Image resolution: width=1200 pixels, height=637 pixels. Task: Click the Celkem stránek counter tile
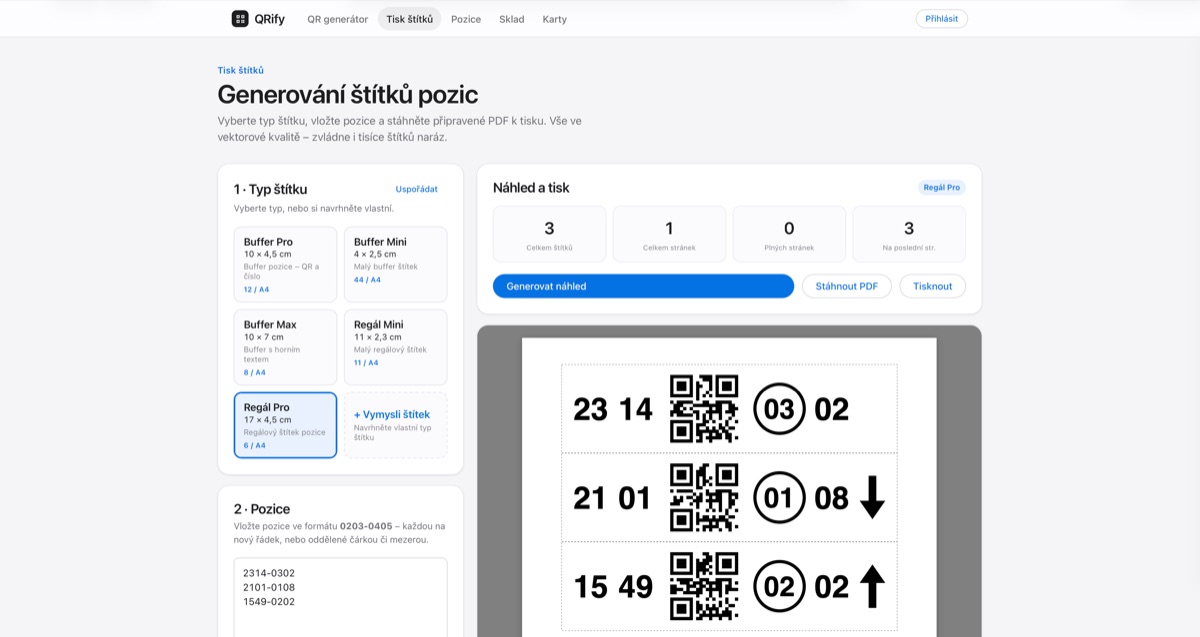click(x=670, y=234)
